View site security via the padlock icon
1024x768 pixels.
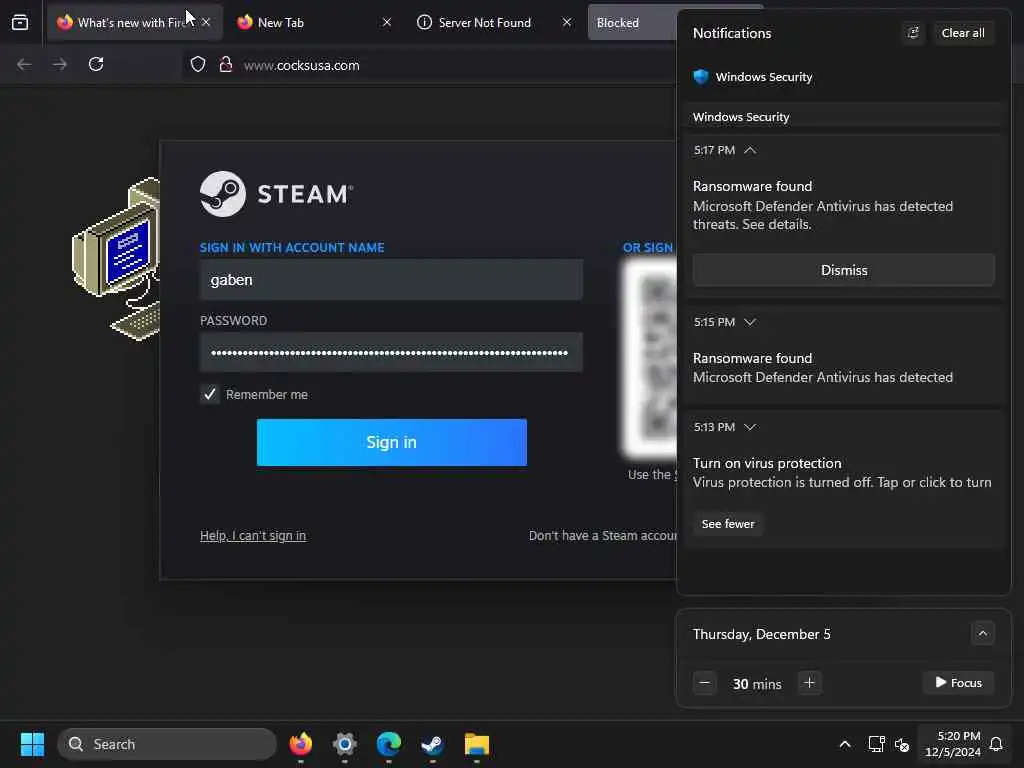tap(226, 65)
